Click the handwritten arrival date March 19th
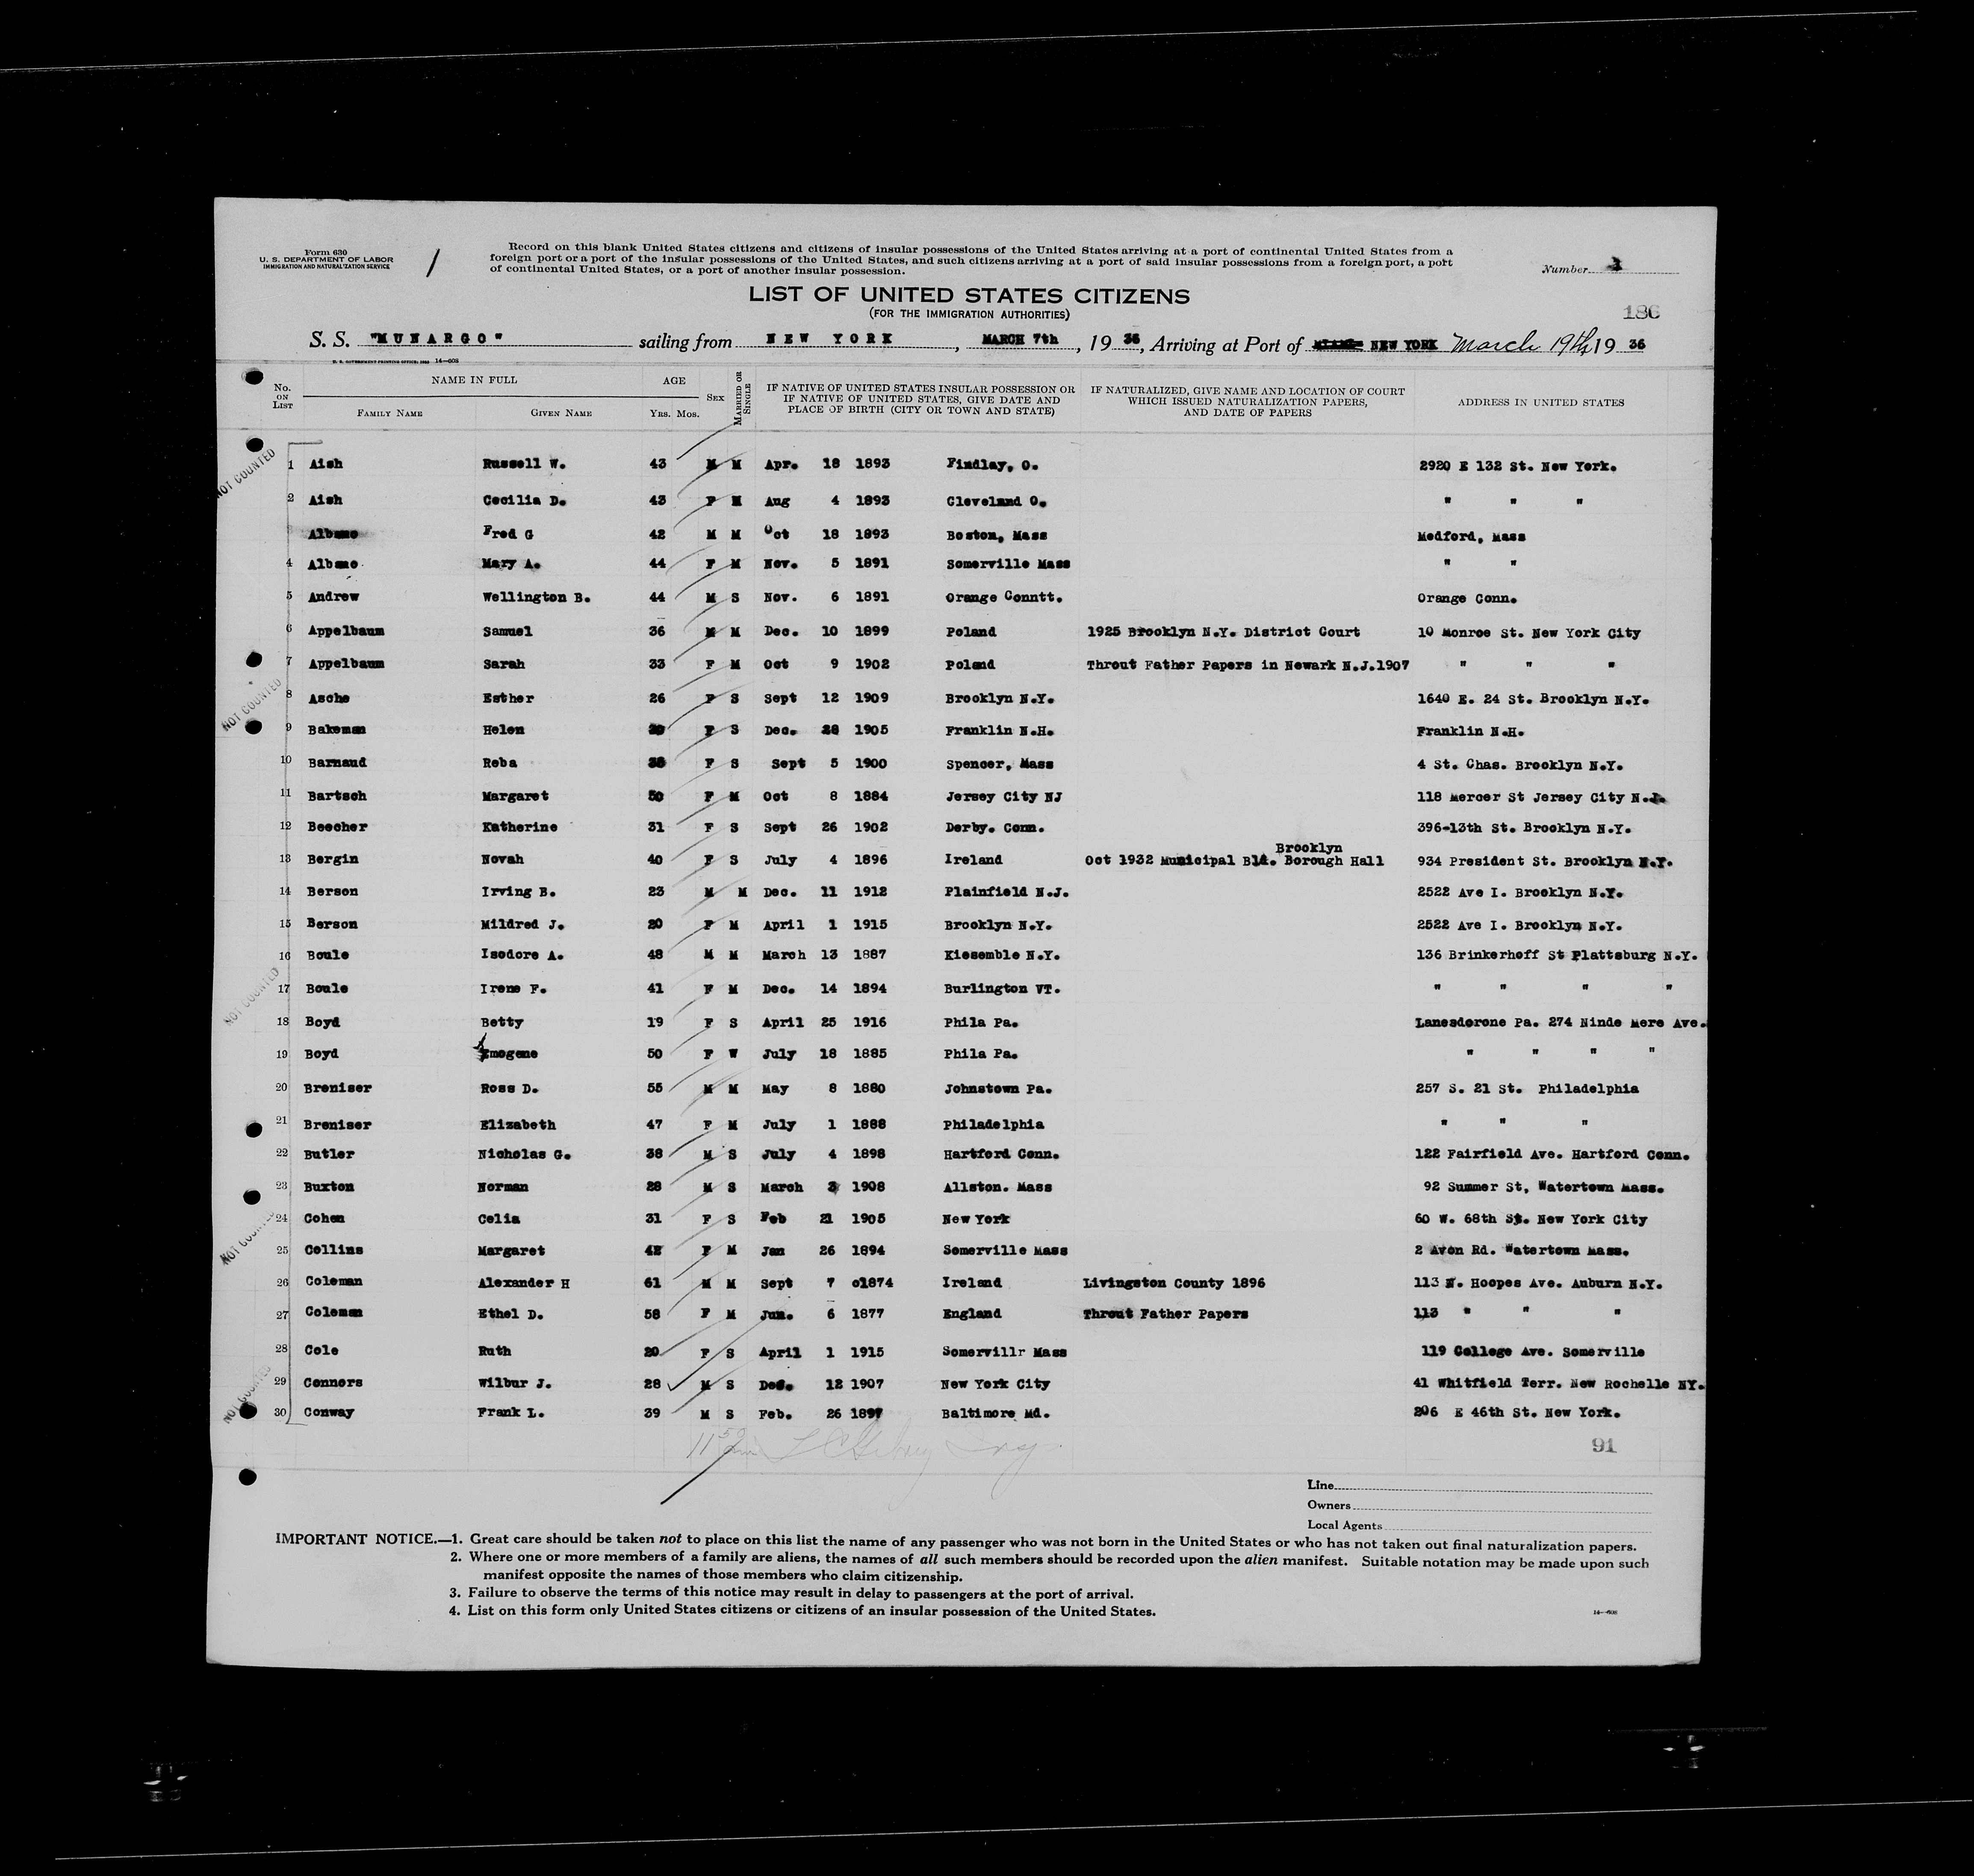 pyautogui.click(x=1521, y=341)
